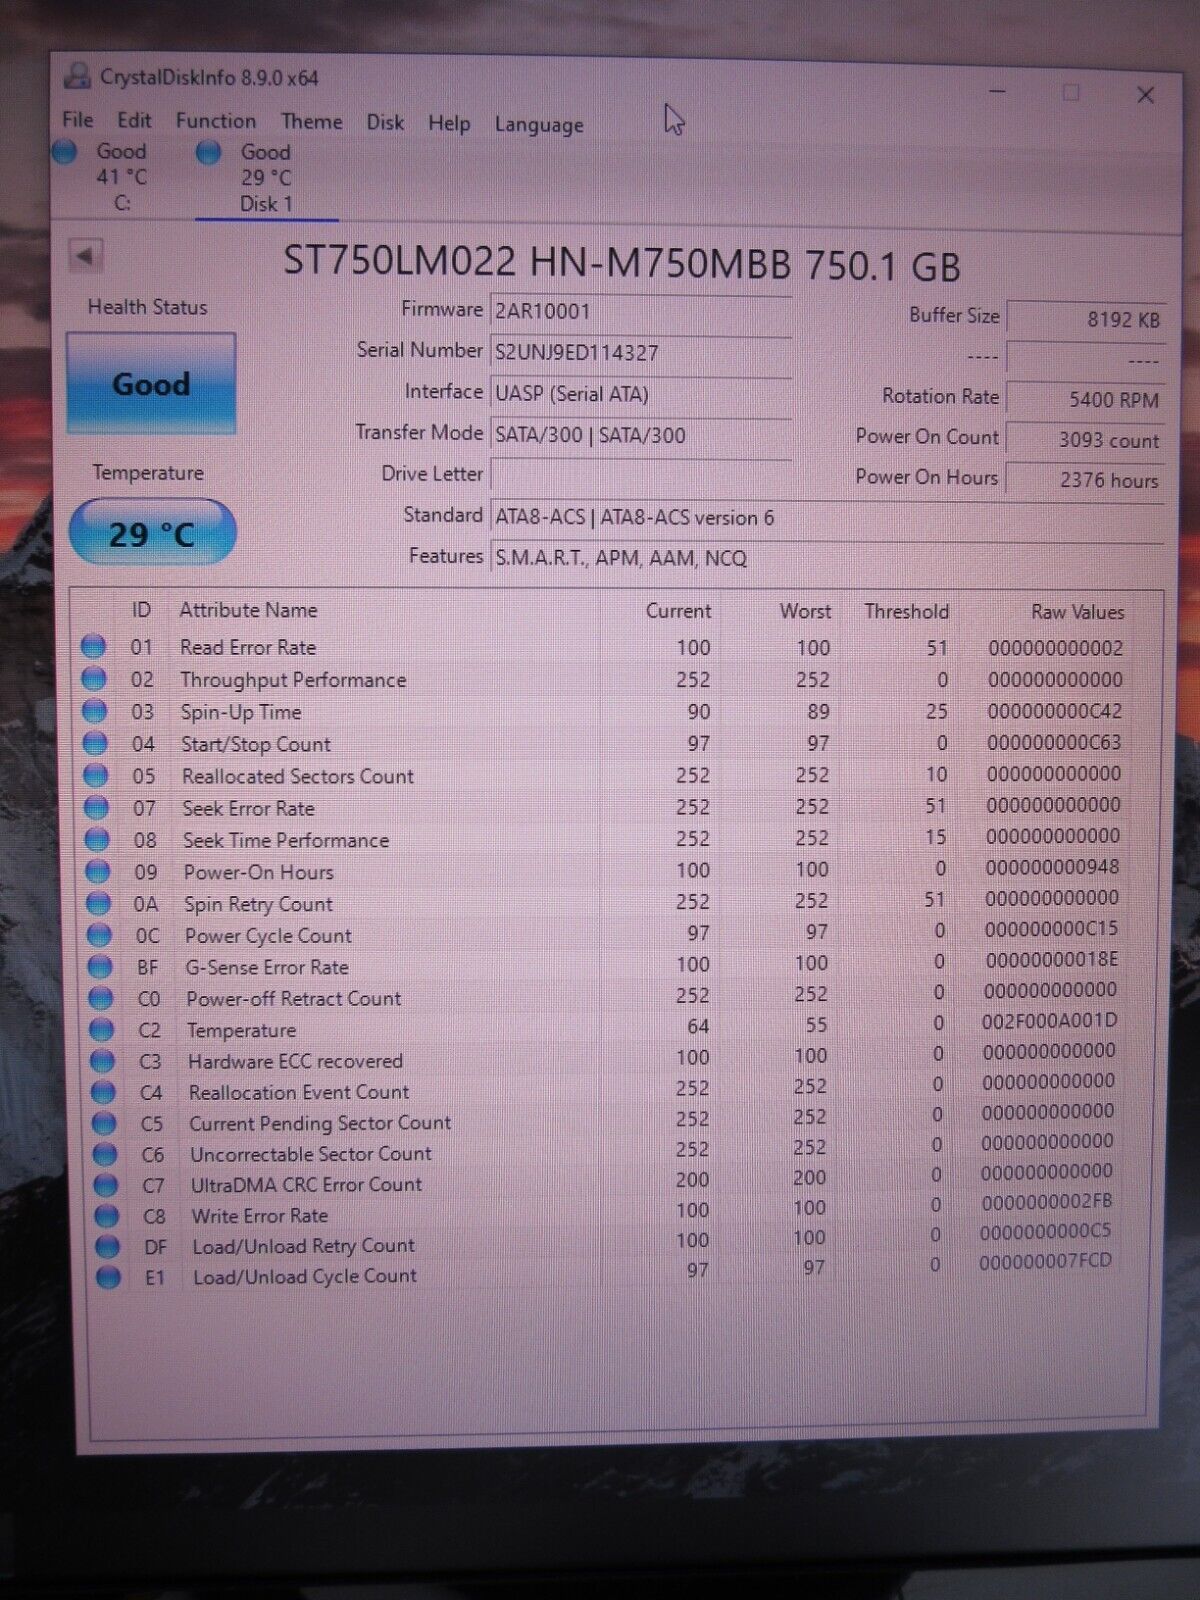1200x1600 pixels.
Task: Click status orb for Power-On Hours row
Action: (98, 872)
